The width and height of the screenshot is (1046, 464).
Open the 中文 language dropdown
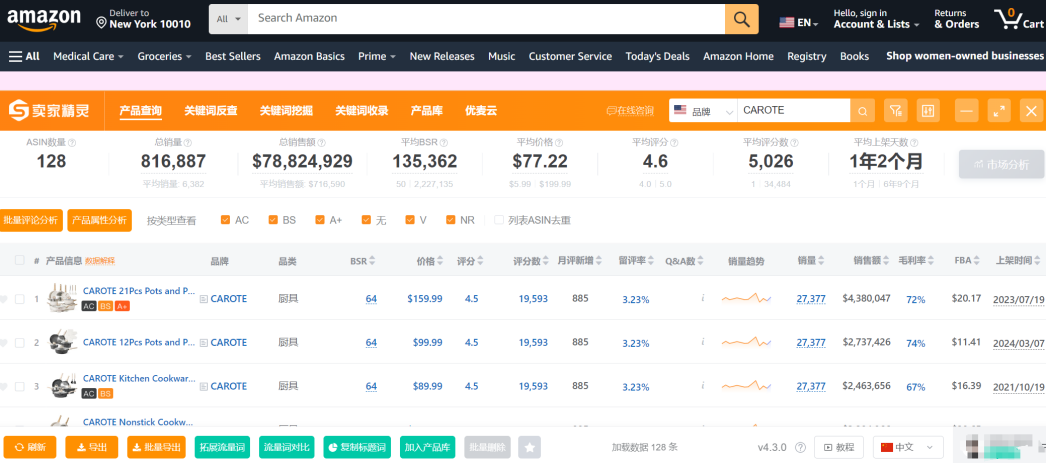(x=909, y=447)
